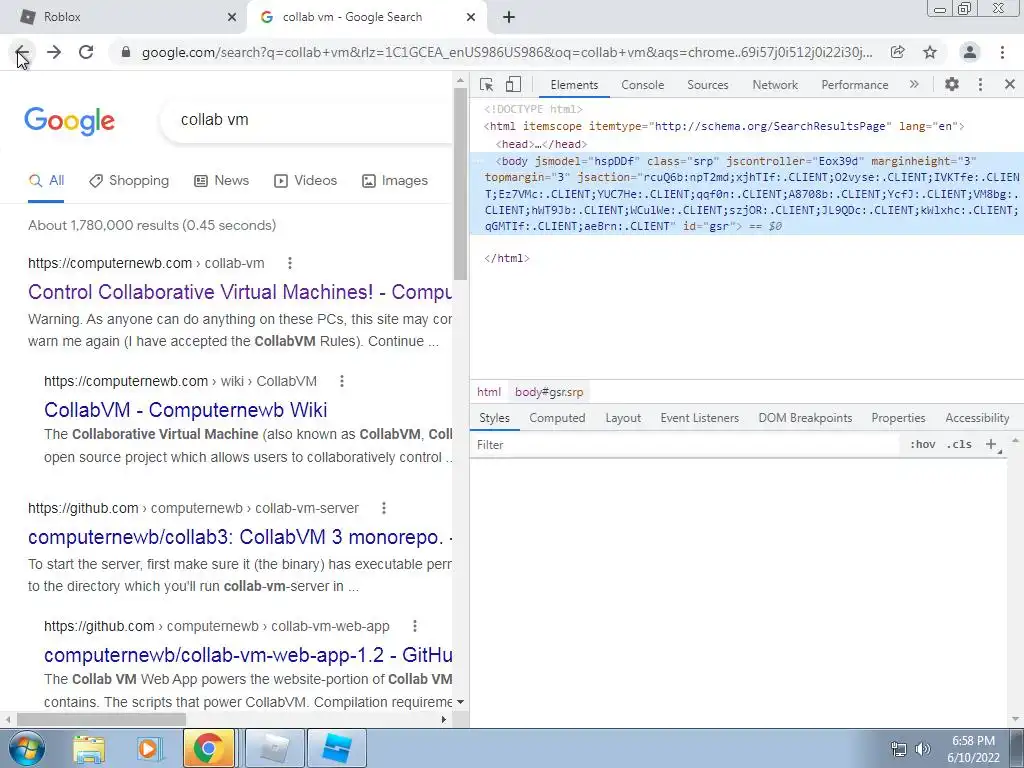Open computernewb/collab3 monorepo result
Screen dimensions: 1024x768
tap(240, 537)
